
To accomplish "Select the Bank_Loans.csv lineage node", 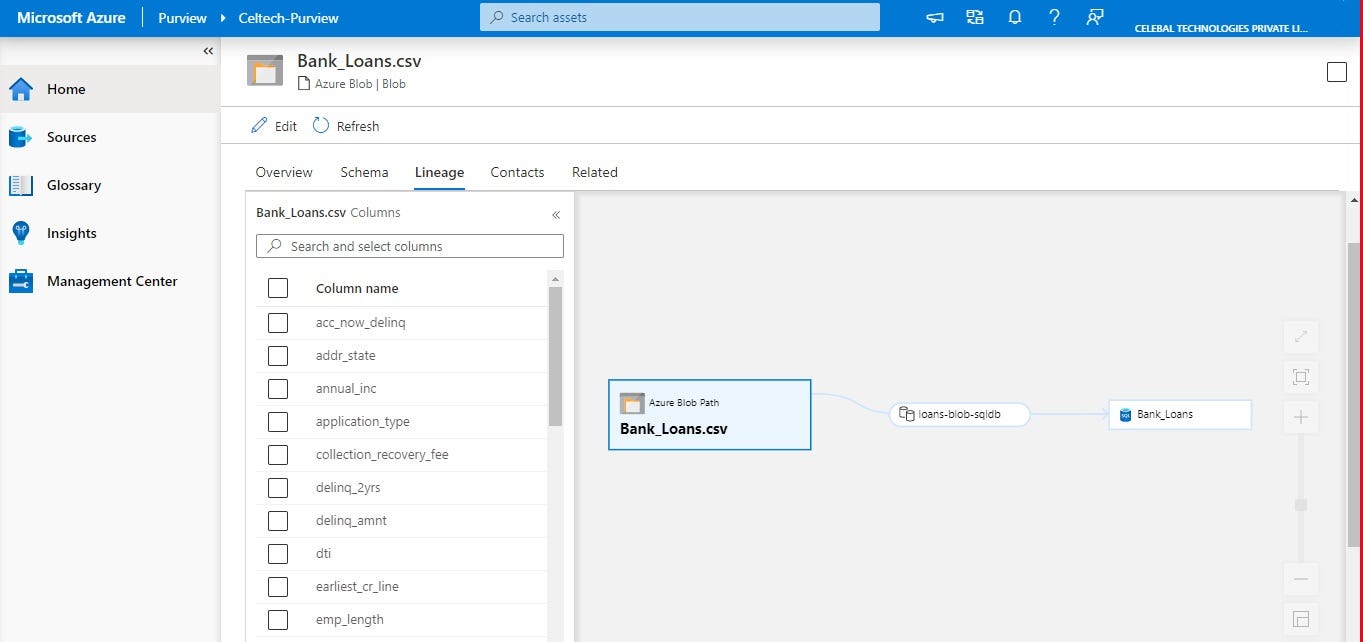I will [709, 414].
